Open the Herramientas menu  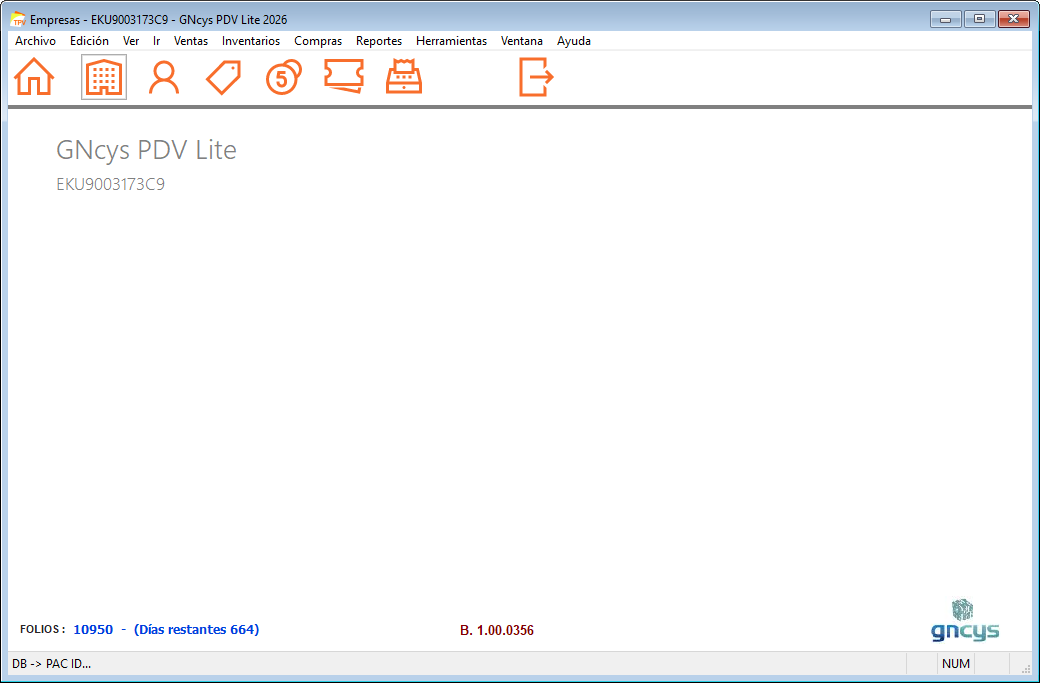click(x=451, y=41)
